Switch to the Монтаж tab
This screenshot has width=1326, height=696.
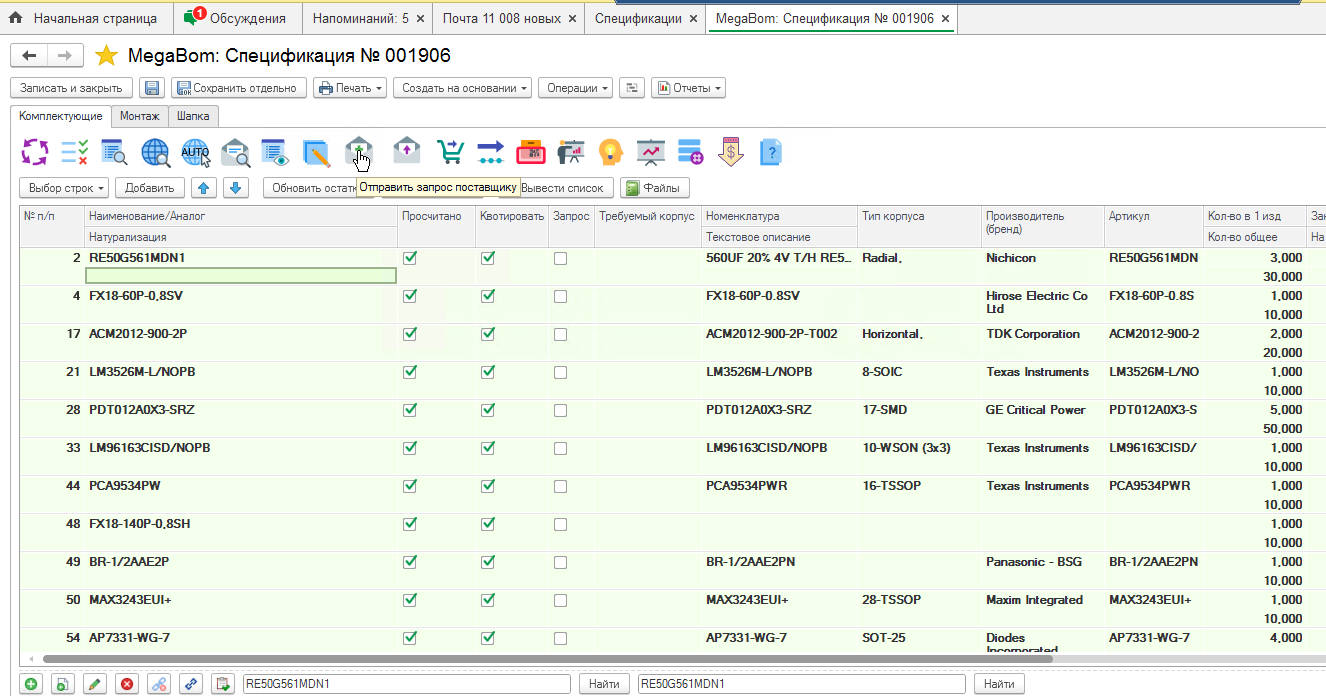pos(140,116)
